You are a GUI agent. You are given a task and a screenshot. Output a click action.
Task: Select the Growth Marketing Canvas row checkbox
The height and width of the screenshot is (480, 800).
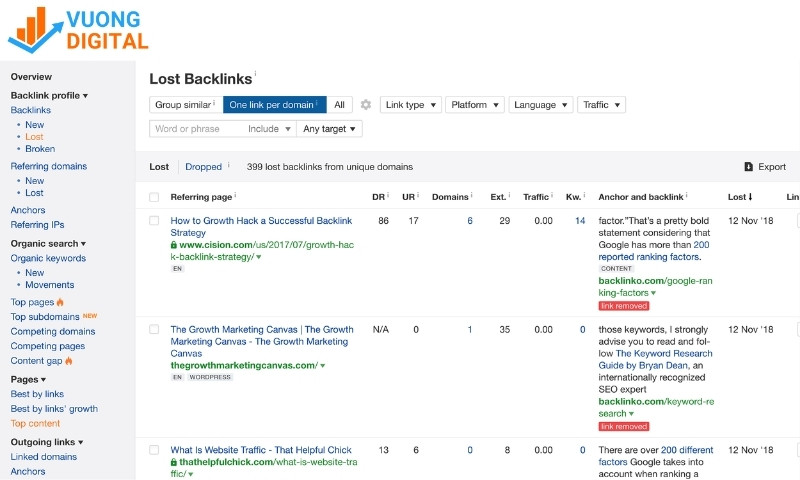(x=154, y=329)
